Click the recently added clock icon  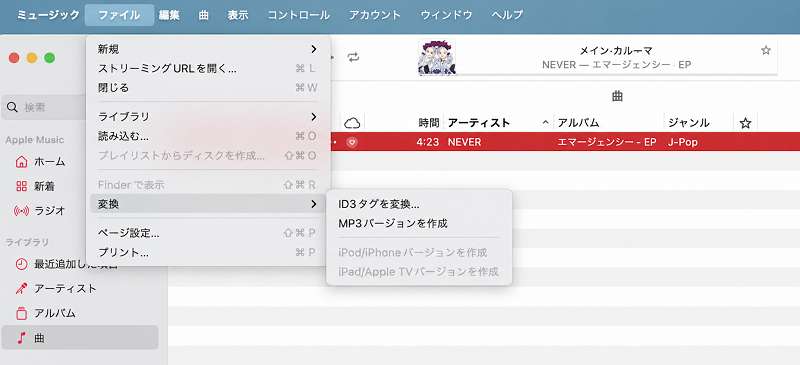pos(21,264)
